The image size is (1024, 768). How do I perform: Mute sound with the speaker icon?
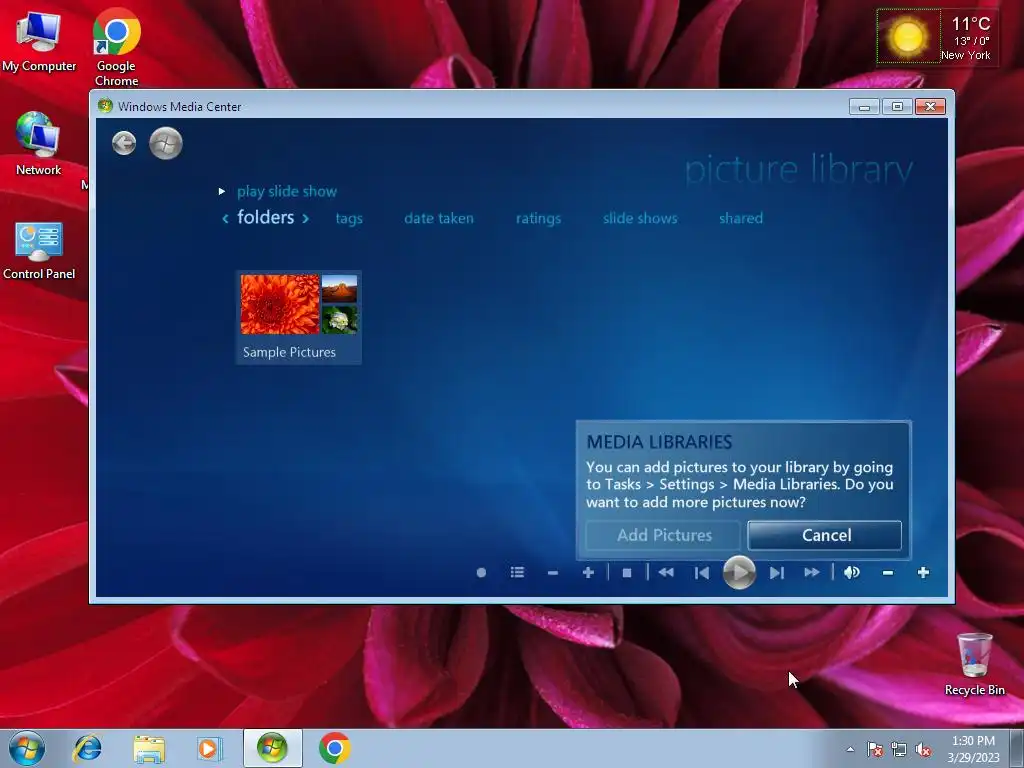coord(852,573)
